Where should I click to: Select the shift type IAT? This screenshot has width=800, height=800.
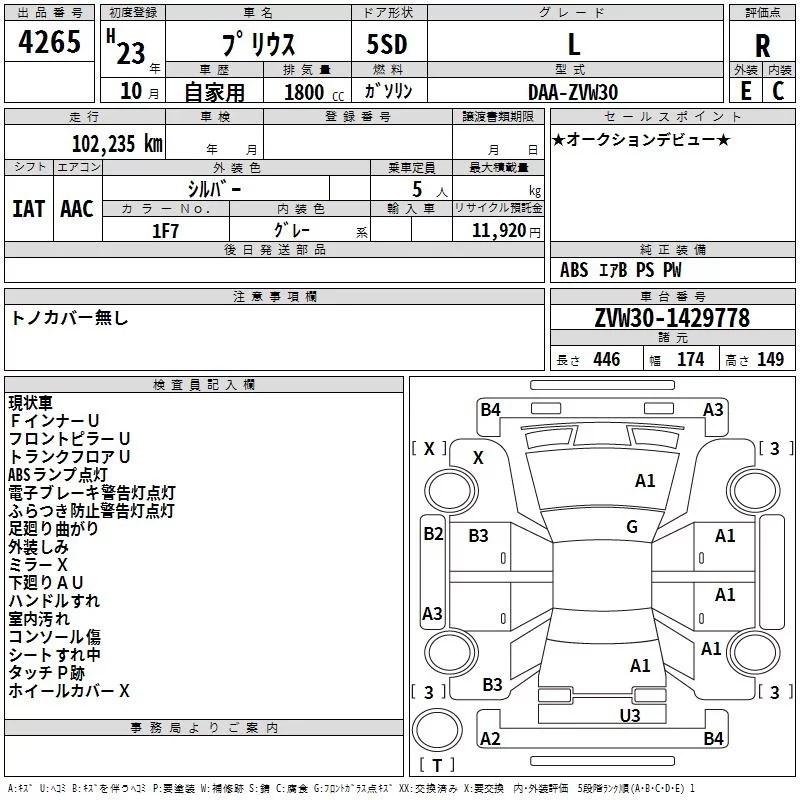point(28,209)
